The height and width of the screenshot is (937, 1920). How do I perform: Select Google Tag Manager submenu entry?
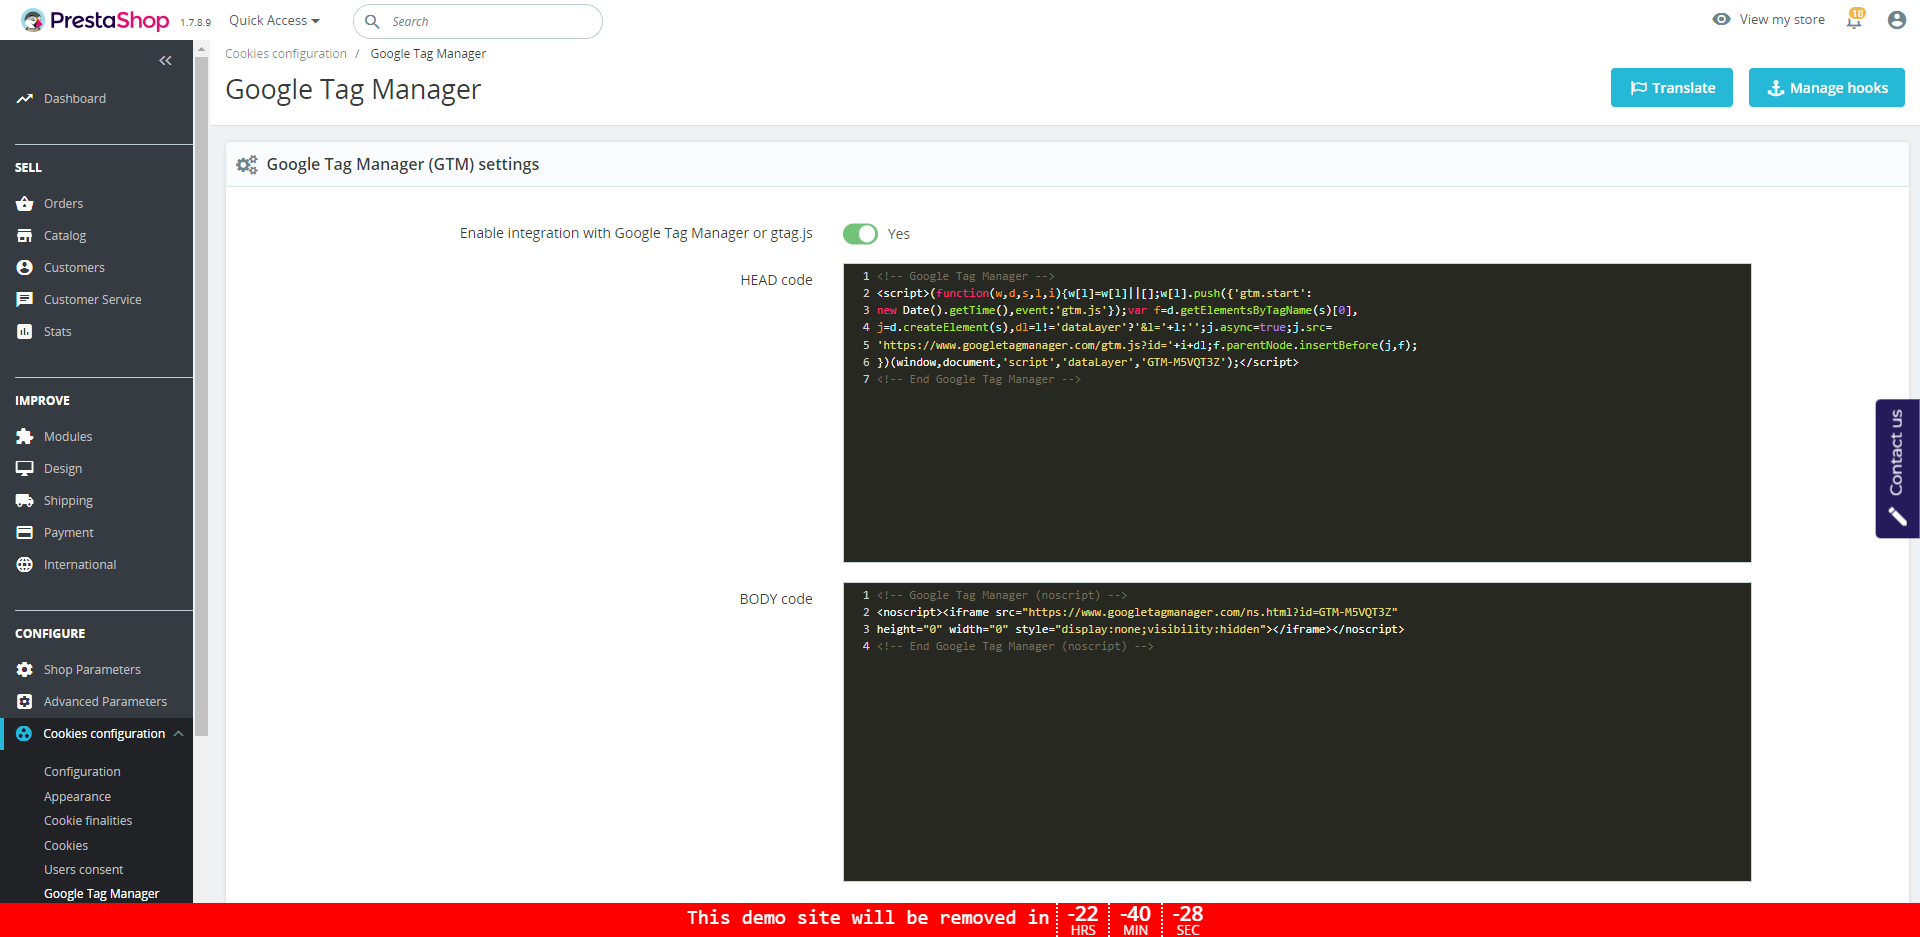(x=101, y=893)
